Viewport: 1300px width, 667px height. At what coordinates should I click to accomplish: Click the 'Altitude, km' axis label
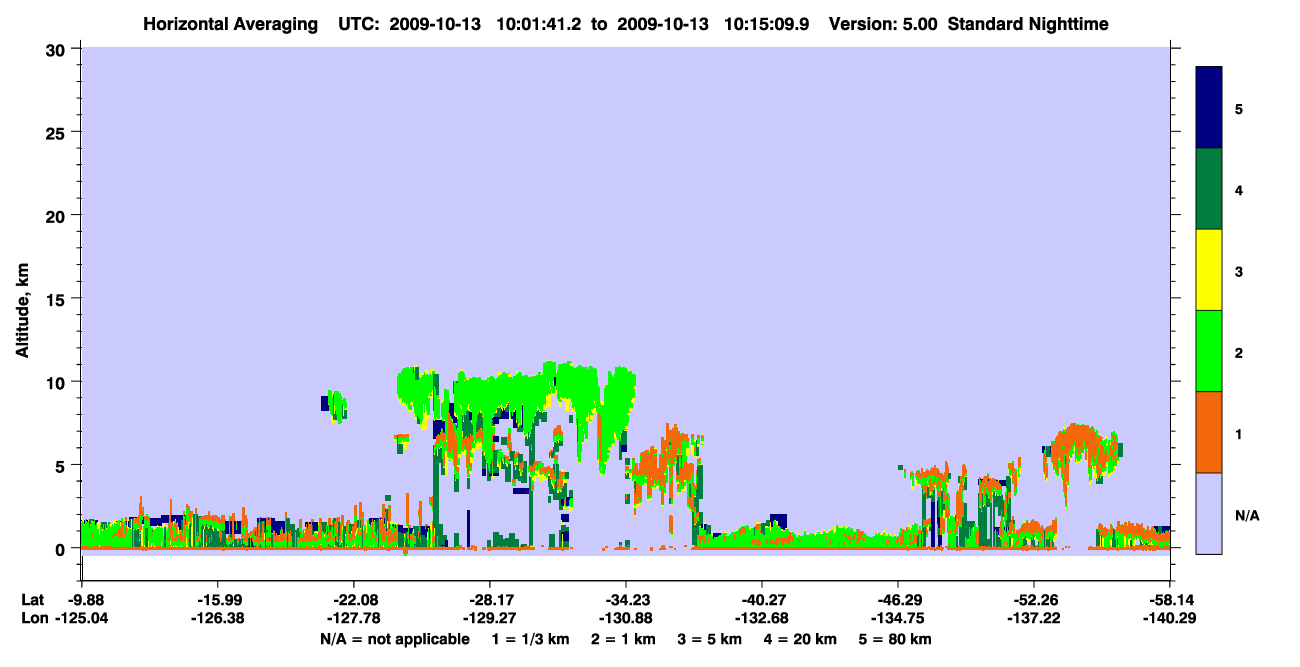22,308
